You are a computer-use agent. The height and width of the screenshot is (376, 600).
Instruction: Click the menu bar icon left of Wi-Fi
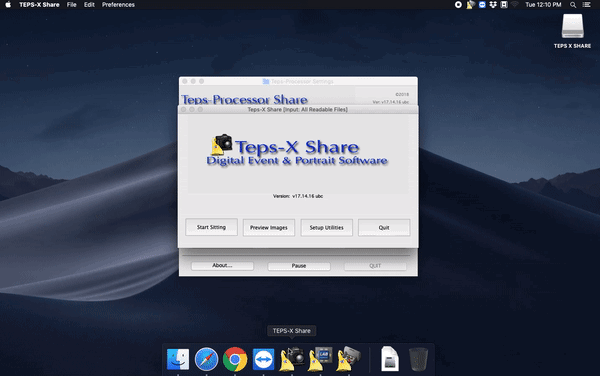coord(504,5)
